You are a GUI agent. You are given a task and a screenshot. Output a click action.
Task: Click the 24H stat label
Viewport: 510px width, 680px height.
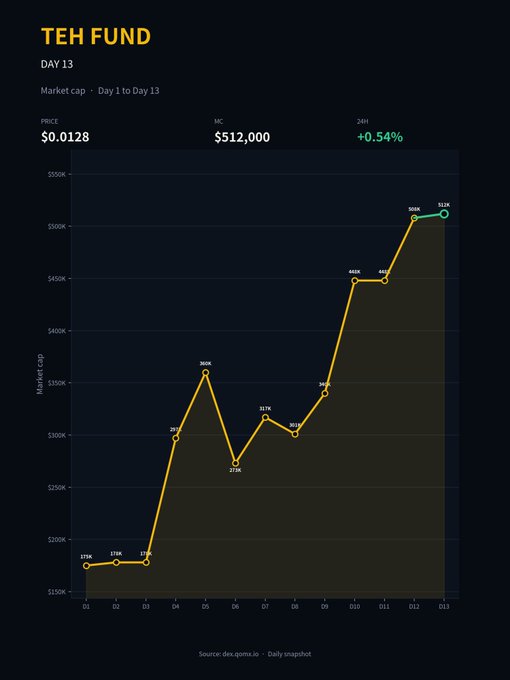coord(363,121)
